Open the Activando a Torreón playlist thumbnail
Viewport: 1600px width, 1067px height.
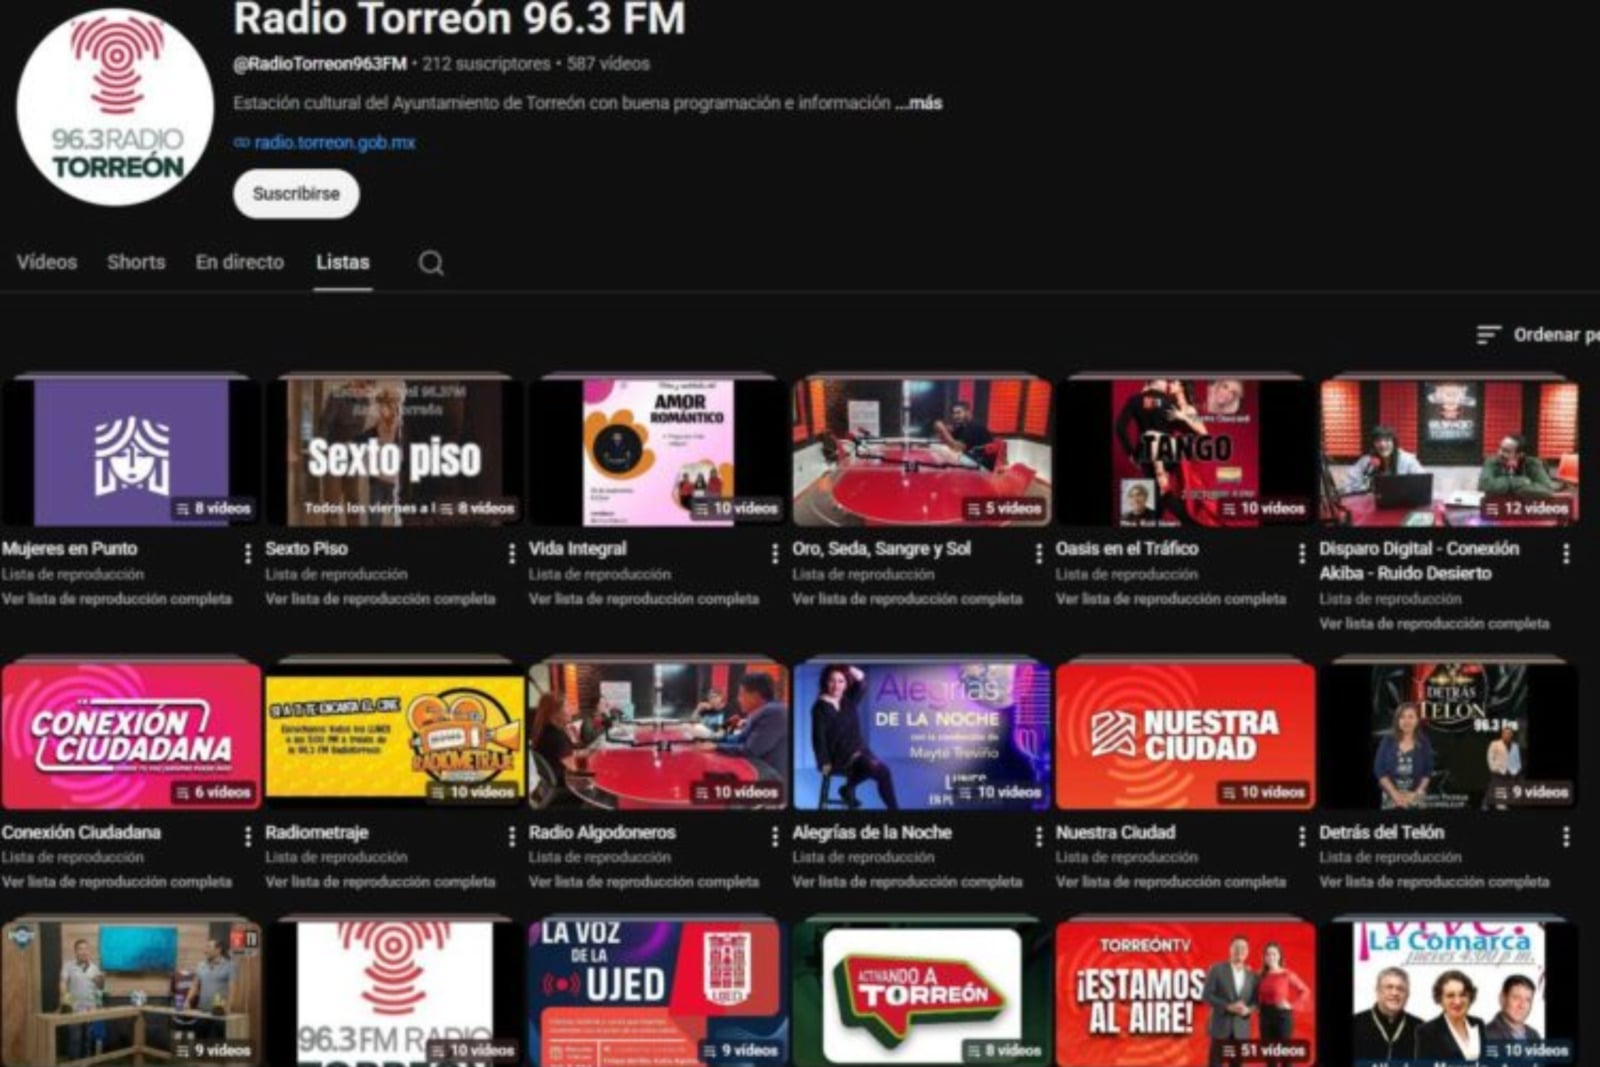[922, 992]
